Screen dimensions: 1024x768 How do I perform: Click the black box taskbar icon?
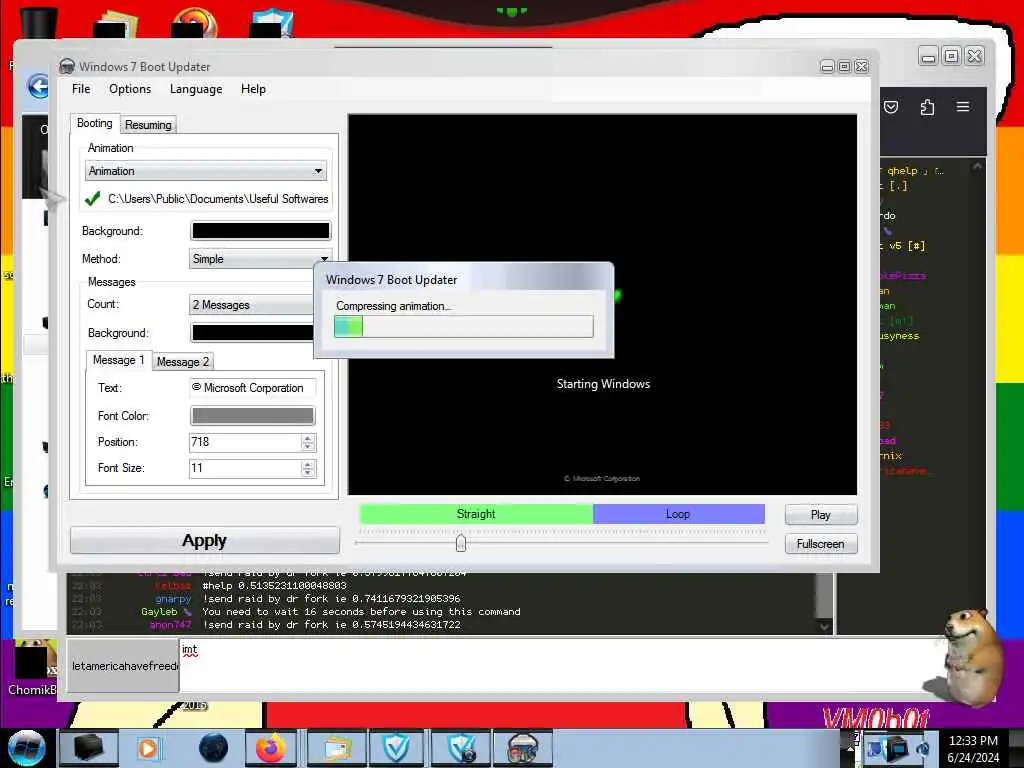coord(88,748)
